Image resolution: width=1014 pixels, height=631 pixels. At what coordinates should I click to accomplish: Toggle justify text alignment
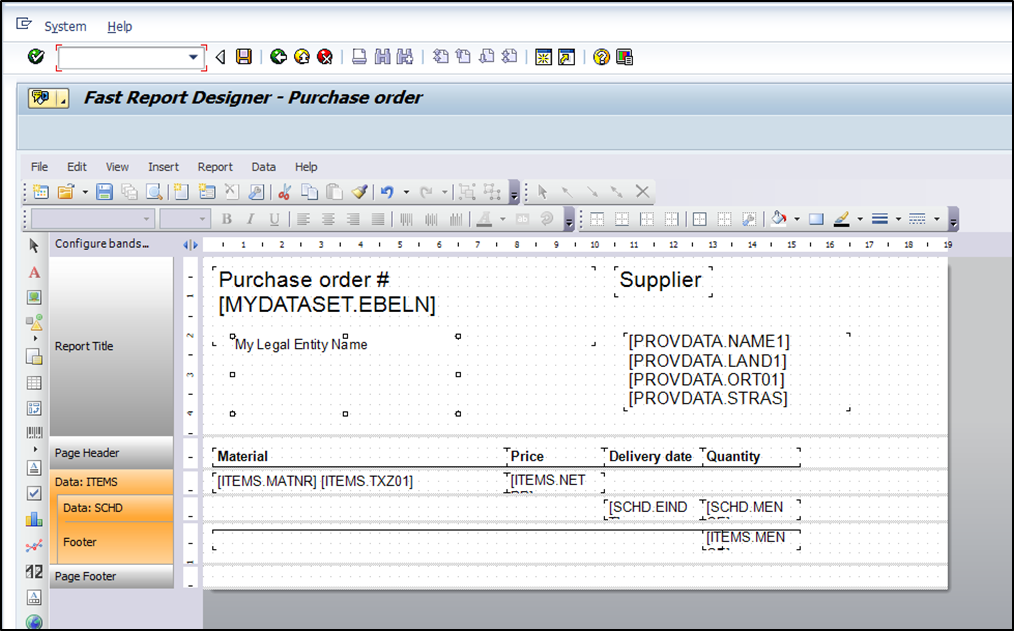[378, 219]
